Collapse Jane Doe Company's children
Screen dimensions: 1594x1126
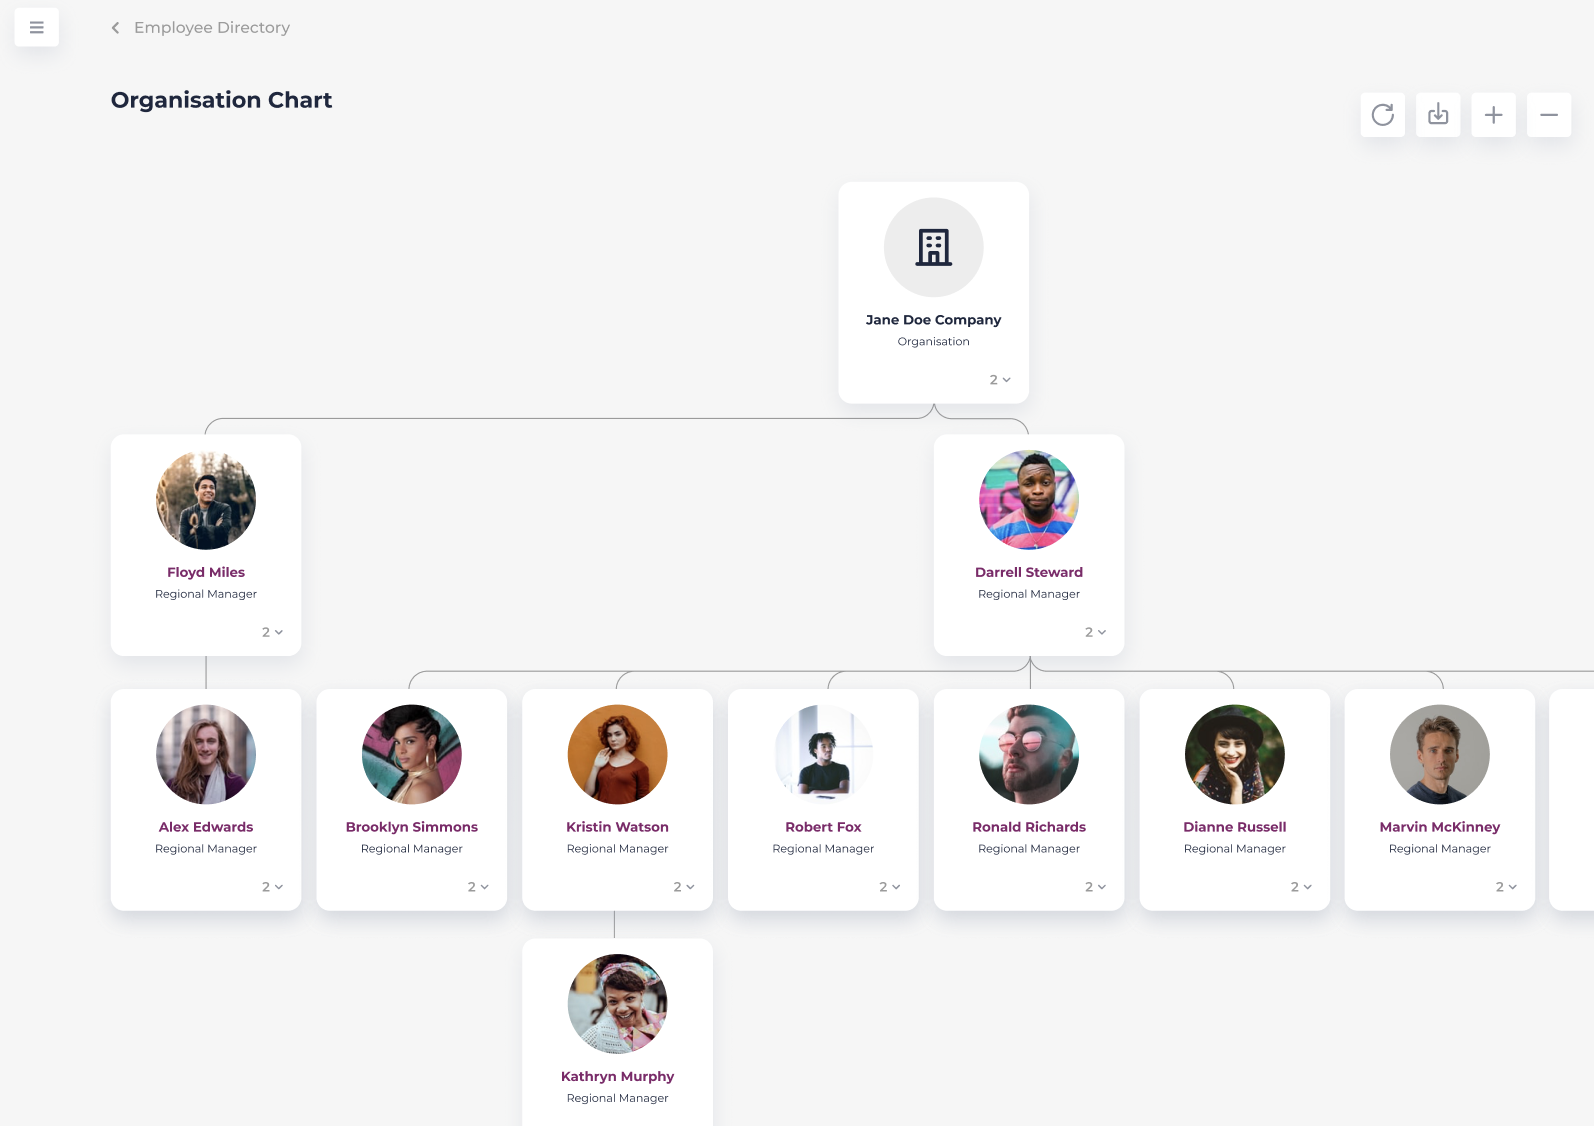[1000, 380]
